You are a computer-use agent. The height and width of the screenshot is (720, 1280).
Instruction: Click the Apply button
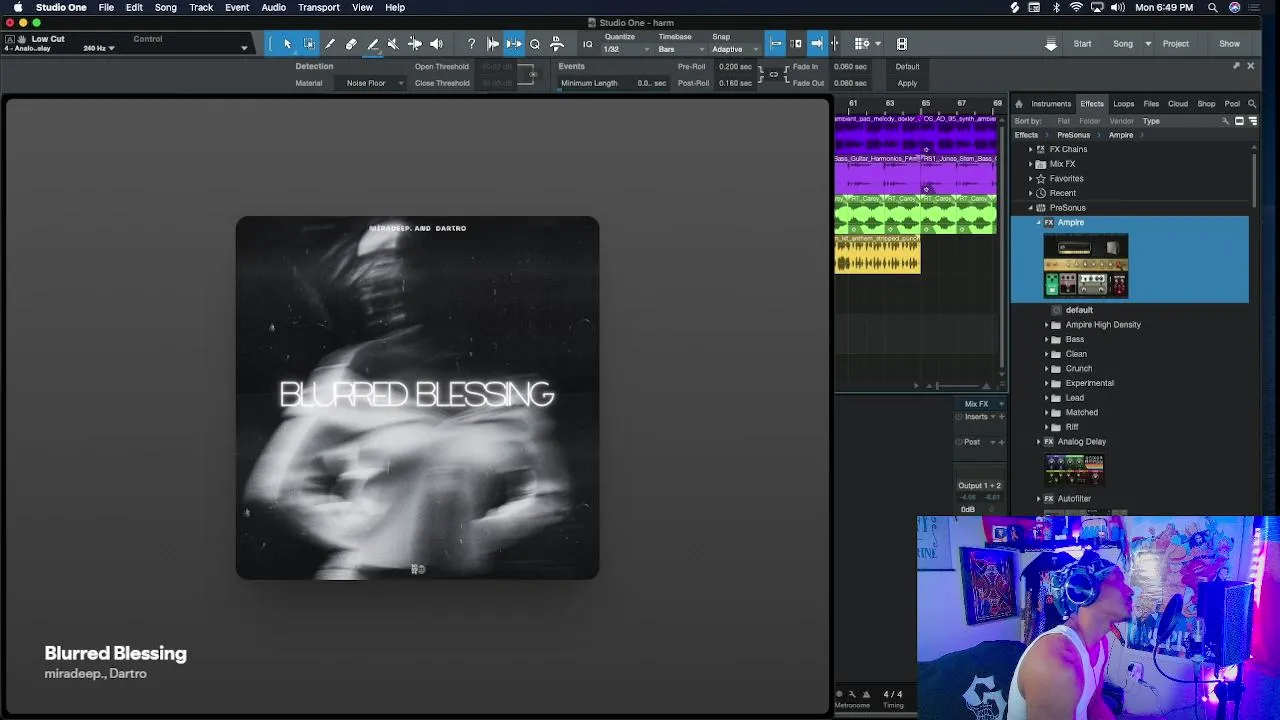click(907, 83)
